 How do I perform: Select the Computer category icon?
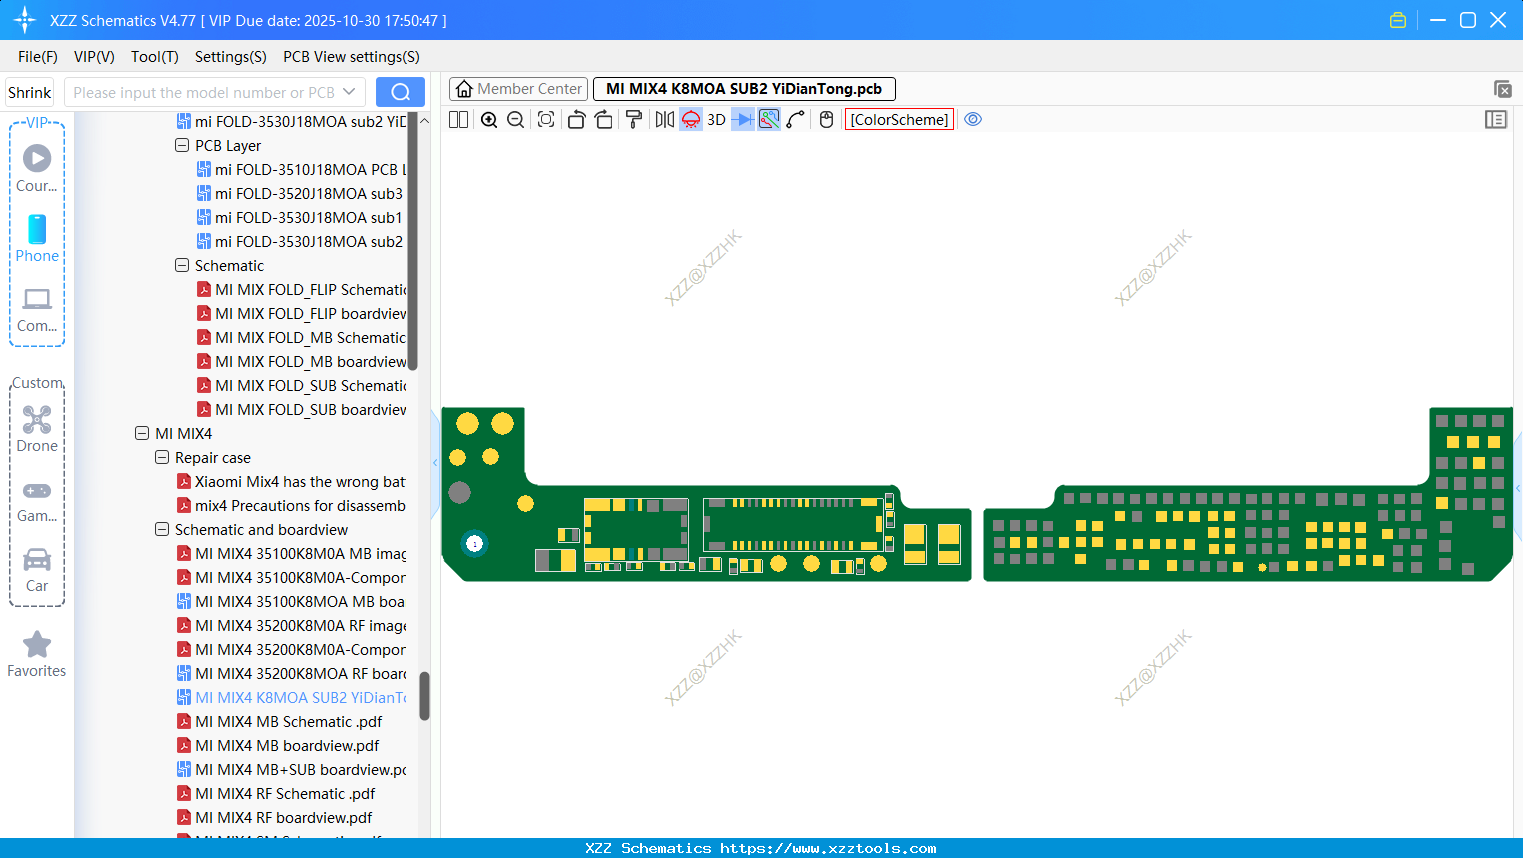click(x=37, y=309)
